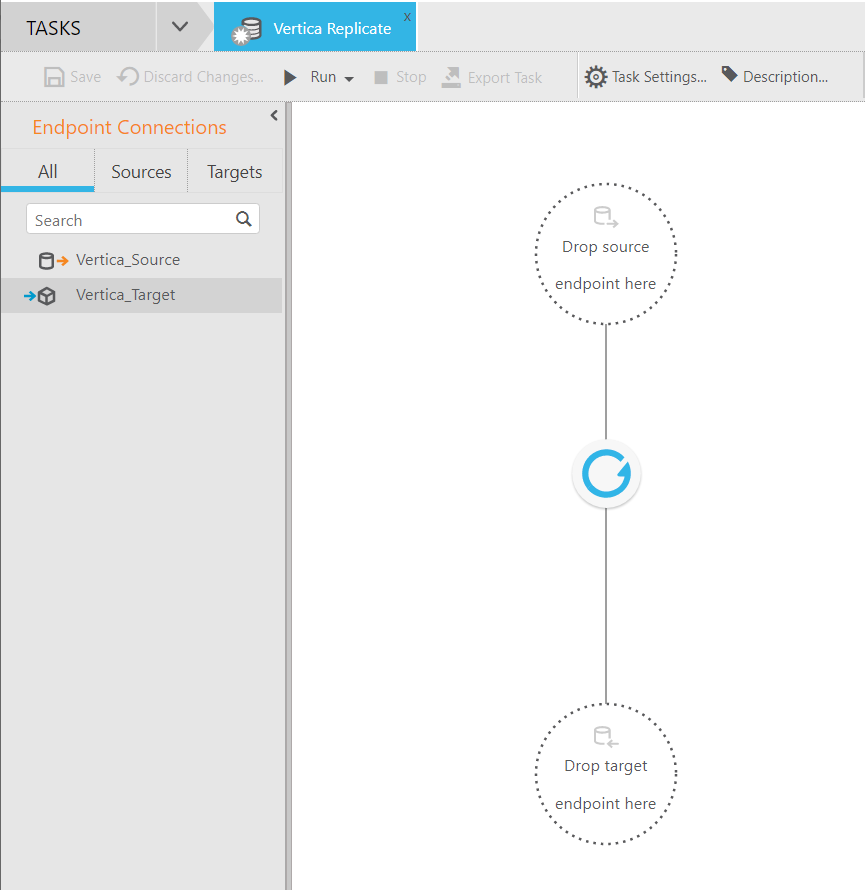
Task: Open Task Settings via the gear icon
Action: point(596,76)
